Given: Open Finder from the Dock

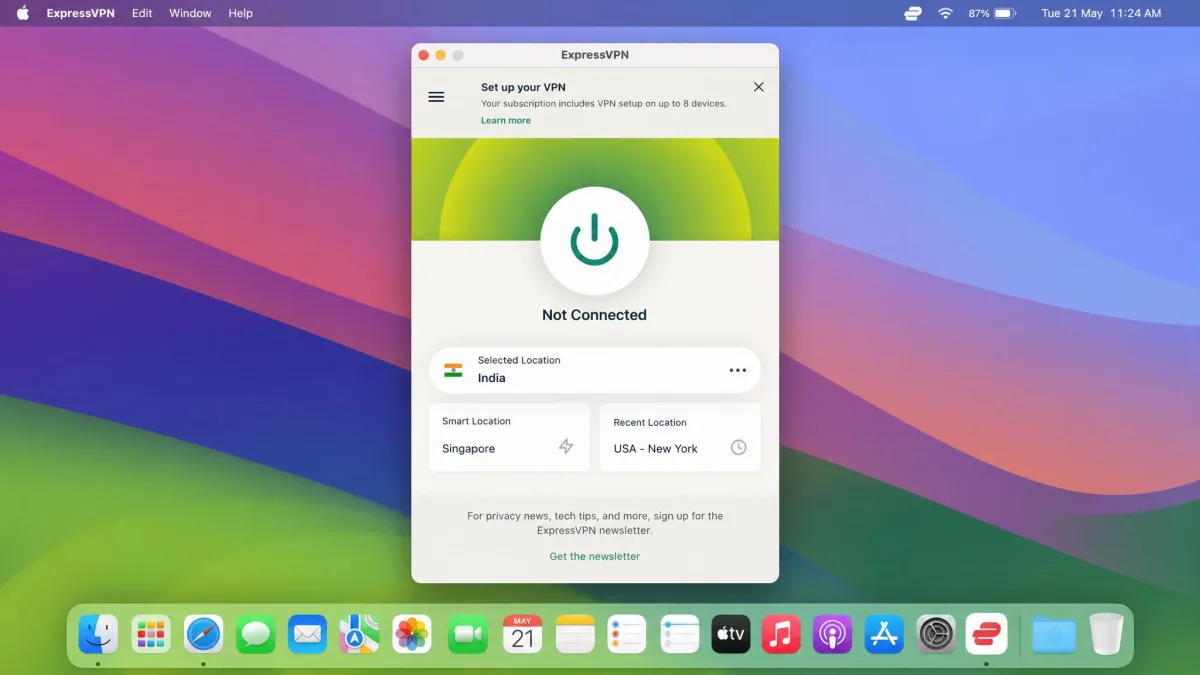Looking at the screenshot, I should (x=98, y=634).
